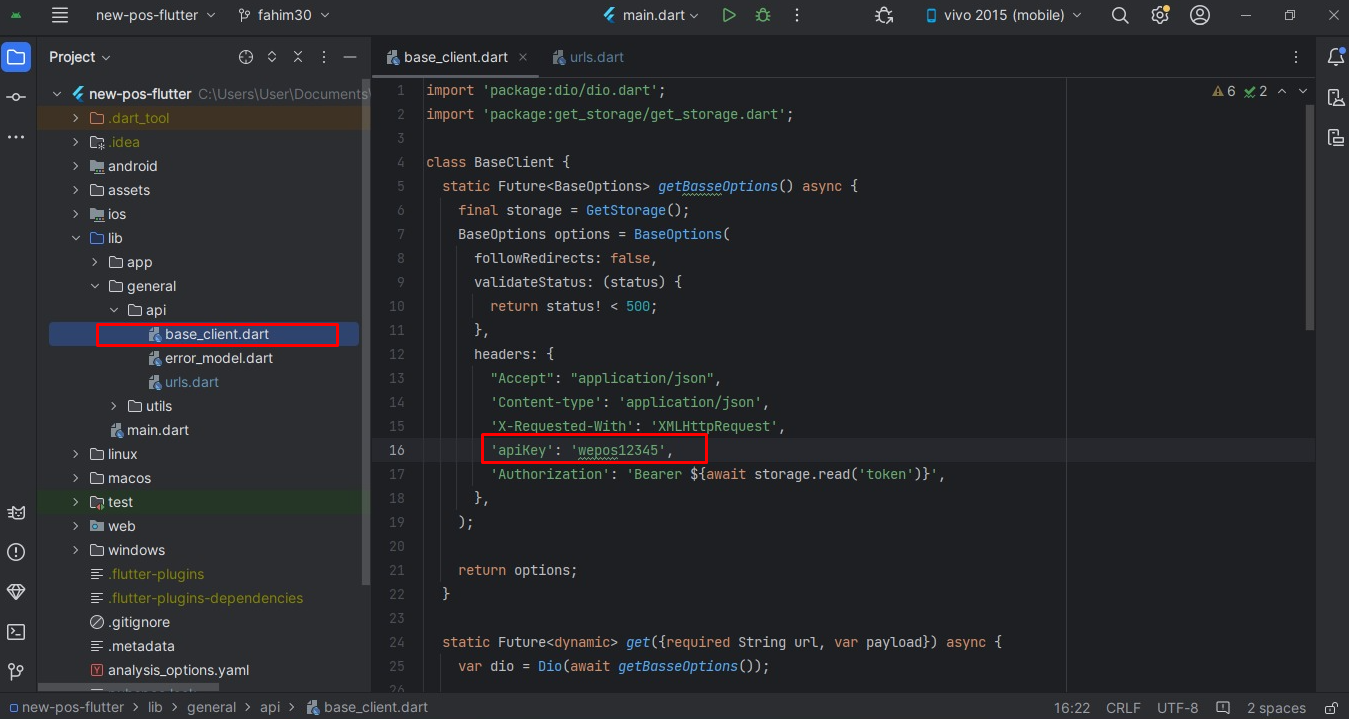This screenshot has height=719, width=1349.
Task: Expand the android folder
Action: tap(76, 166)
